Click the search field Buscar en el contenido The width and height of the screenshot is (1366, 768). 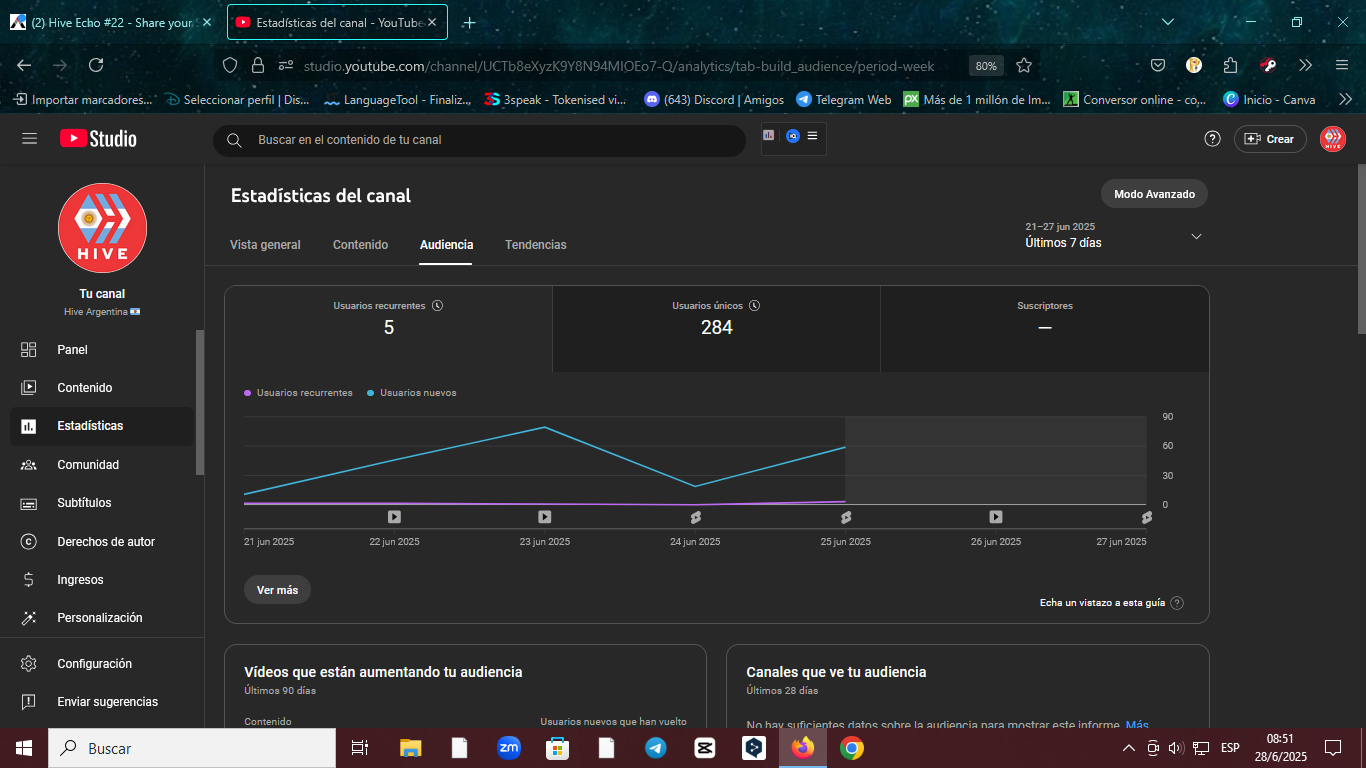coord(479,140)
